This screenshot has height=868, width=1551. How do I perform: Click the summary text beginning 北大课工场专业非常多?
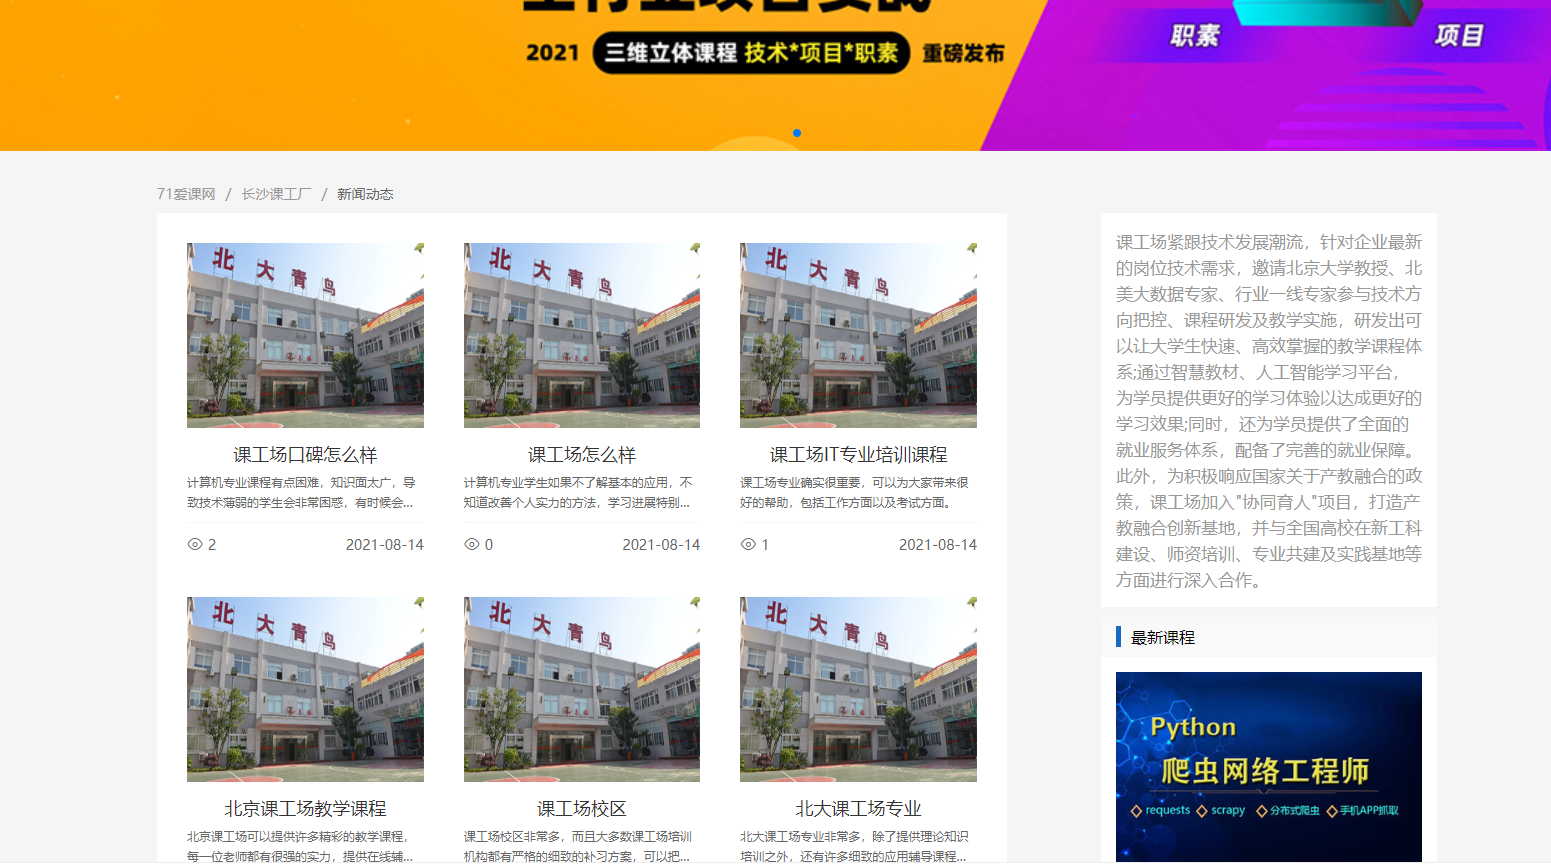[854, 847]
